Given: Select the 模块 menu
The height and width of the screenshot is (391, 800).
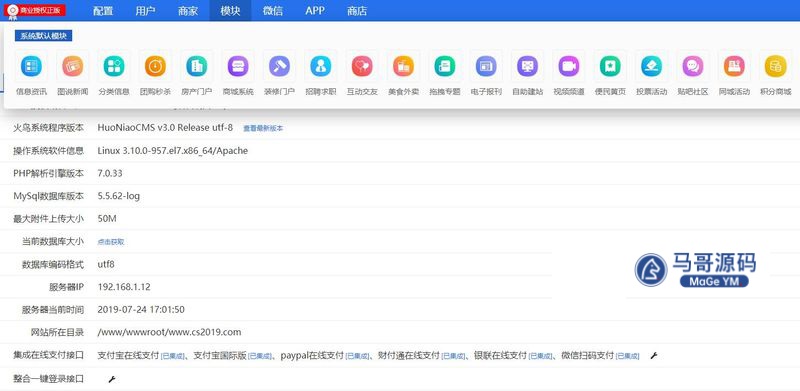Looking at the screenshot, I should [230, 11].
